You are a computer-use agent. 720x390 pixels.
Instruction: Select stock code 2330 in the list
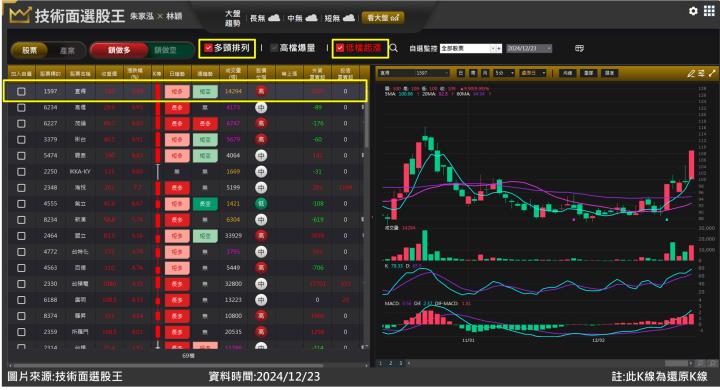pyautogui.click(x=50, y=284)
